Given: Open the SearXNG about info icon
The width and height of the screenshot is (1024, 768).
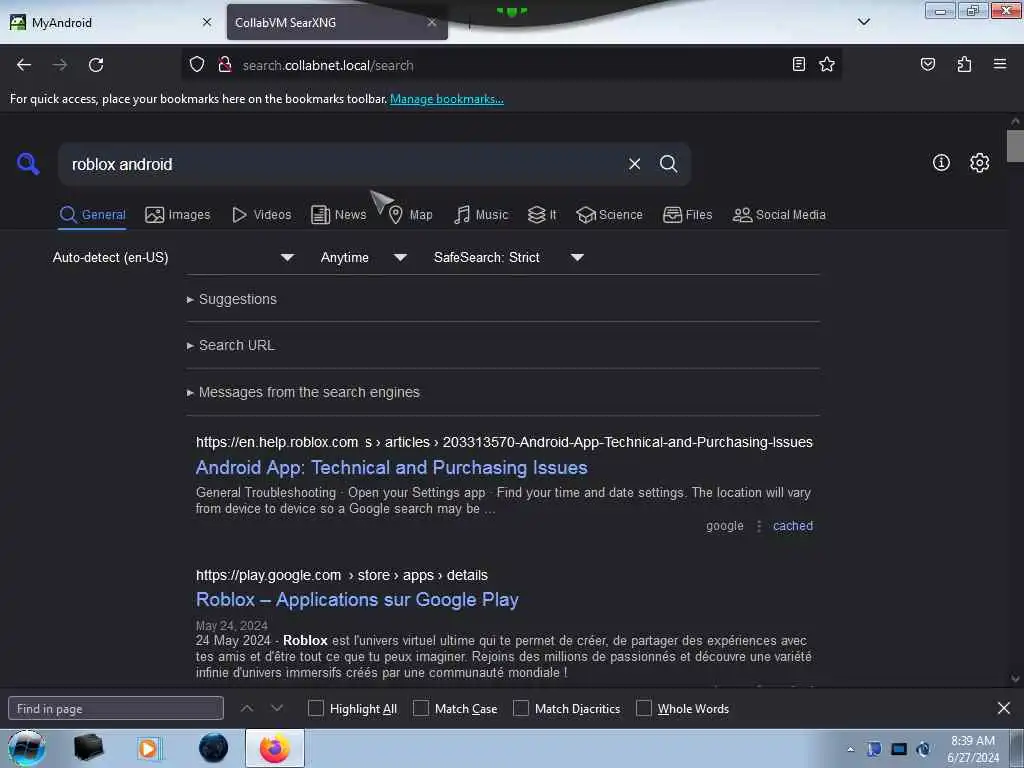Looking at the screenshot, I should pyautogui.click(x=941, y=163).
